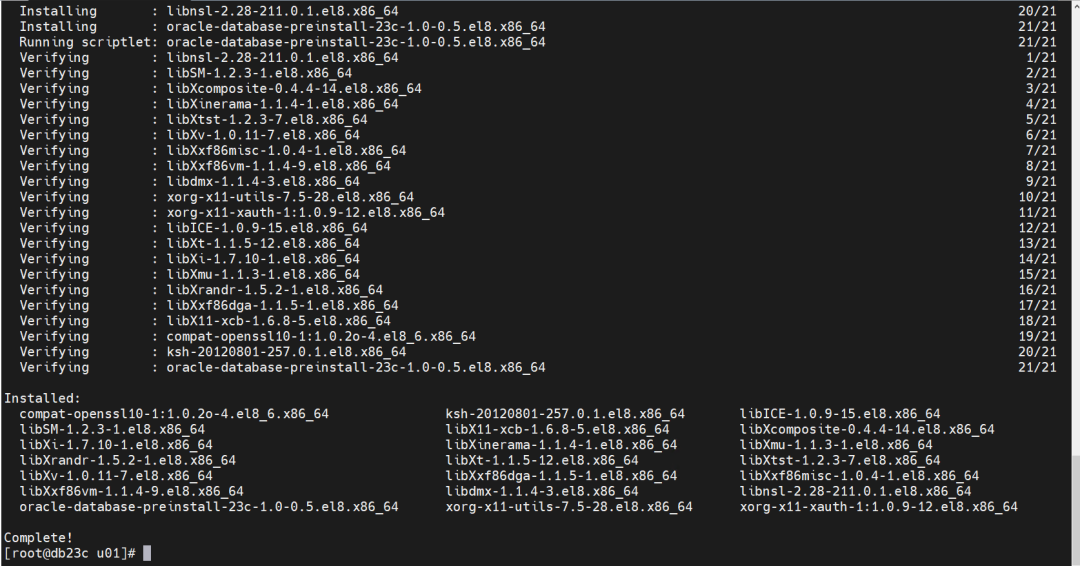This screenshot has width=1080, height=566.
Task: Click xorg-x11-utils entry in the Installed list
Action: coord(569,507)
